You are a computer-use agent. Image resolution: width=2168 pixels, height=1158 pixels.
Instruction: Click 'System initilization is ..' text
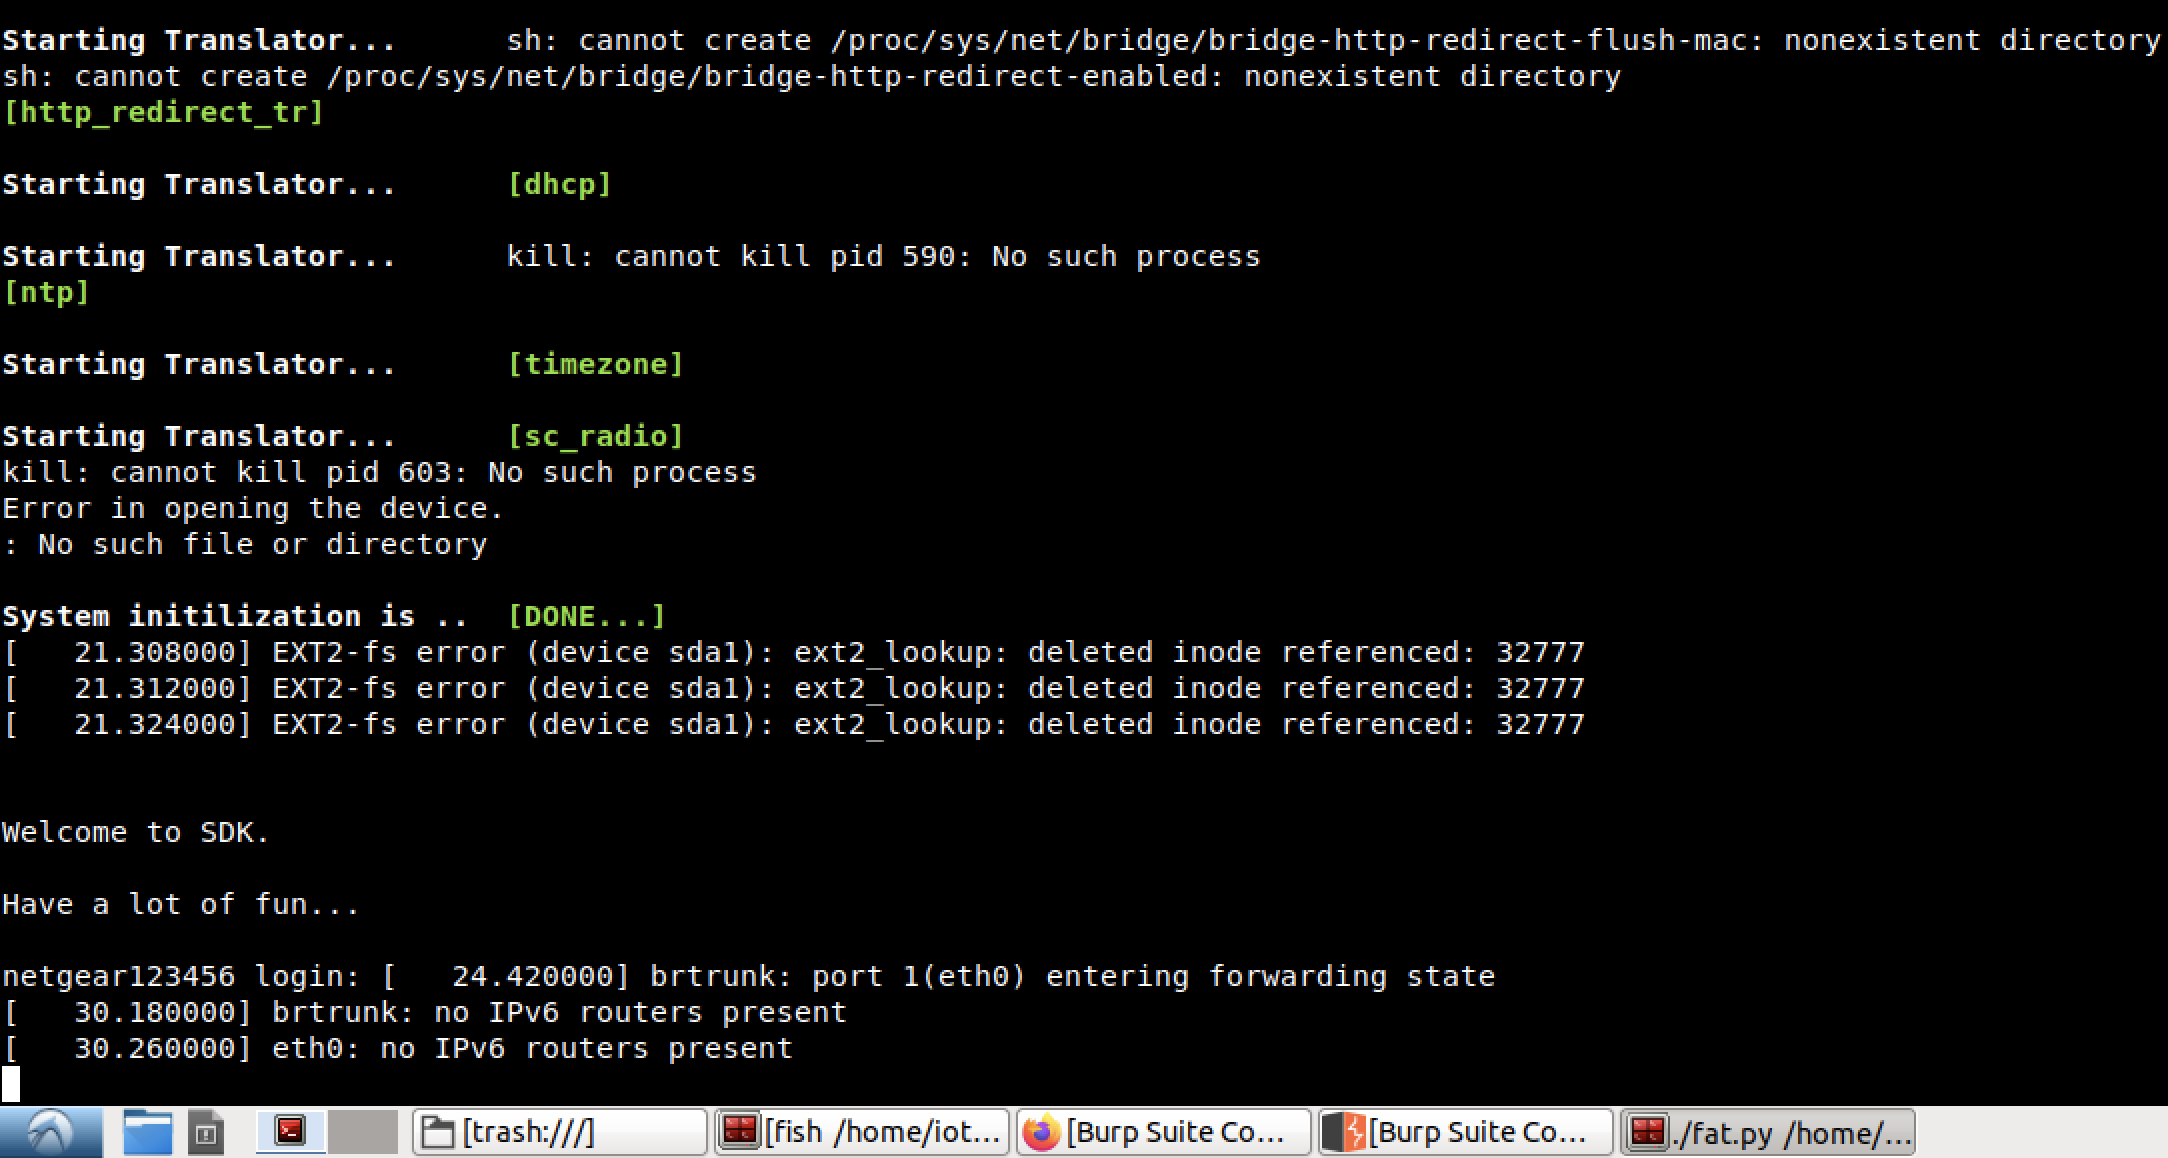(235, 616)
